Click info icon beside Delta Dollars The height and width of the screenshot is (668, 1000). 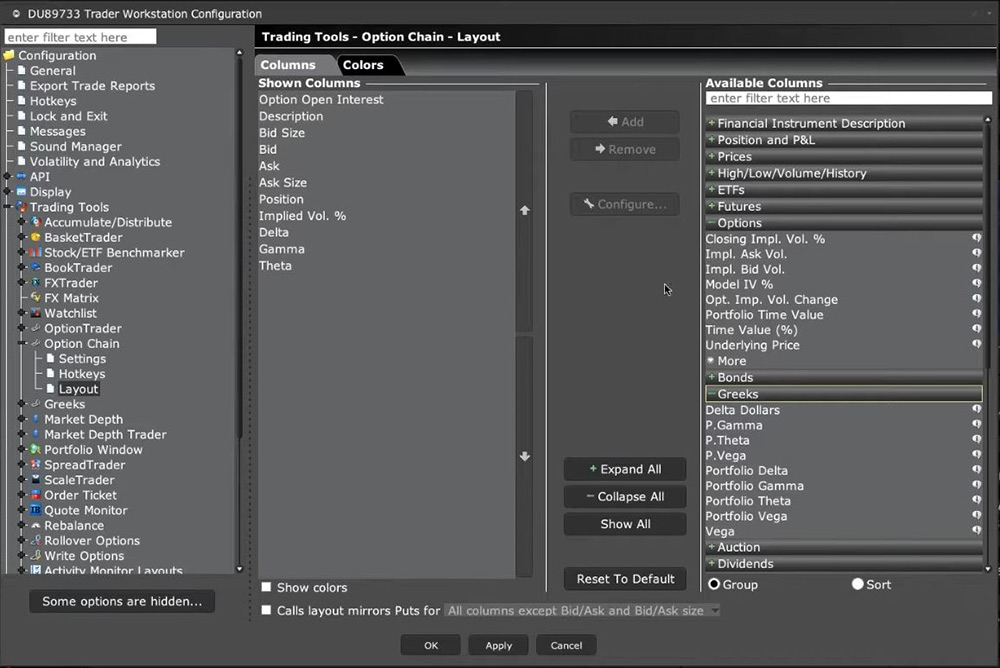pos(976,409)
